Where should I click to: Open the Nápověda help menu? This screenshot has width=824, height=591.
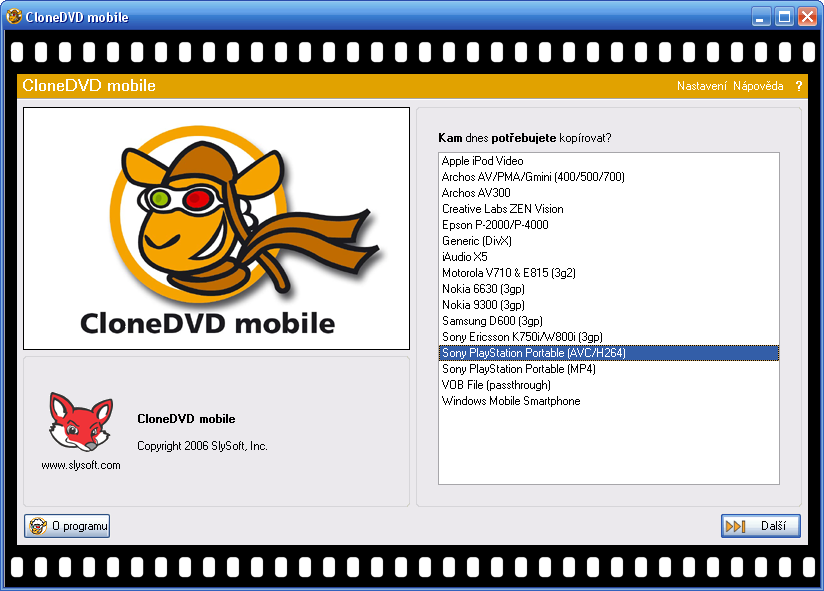(758, 87)
